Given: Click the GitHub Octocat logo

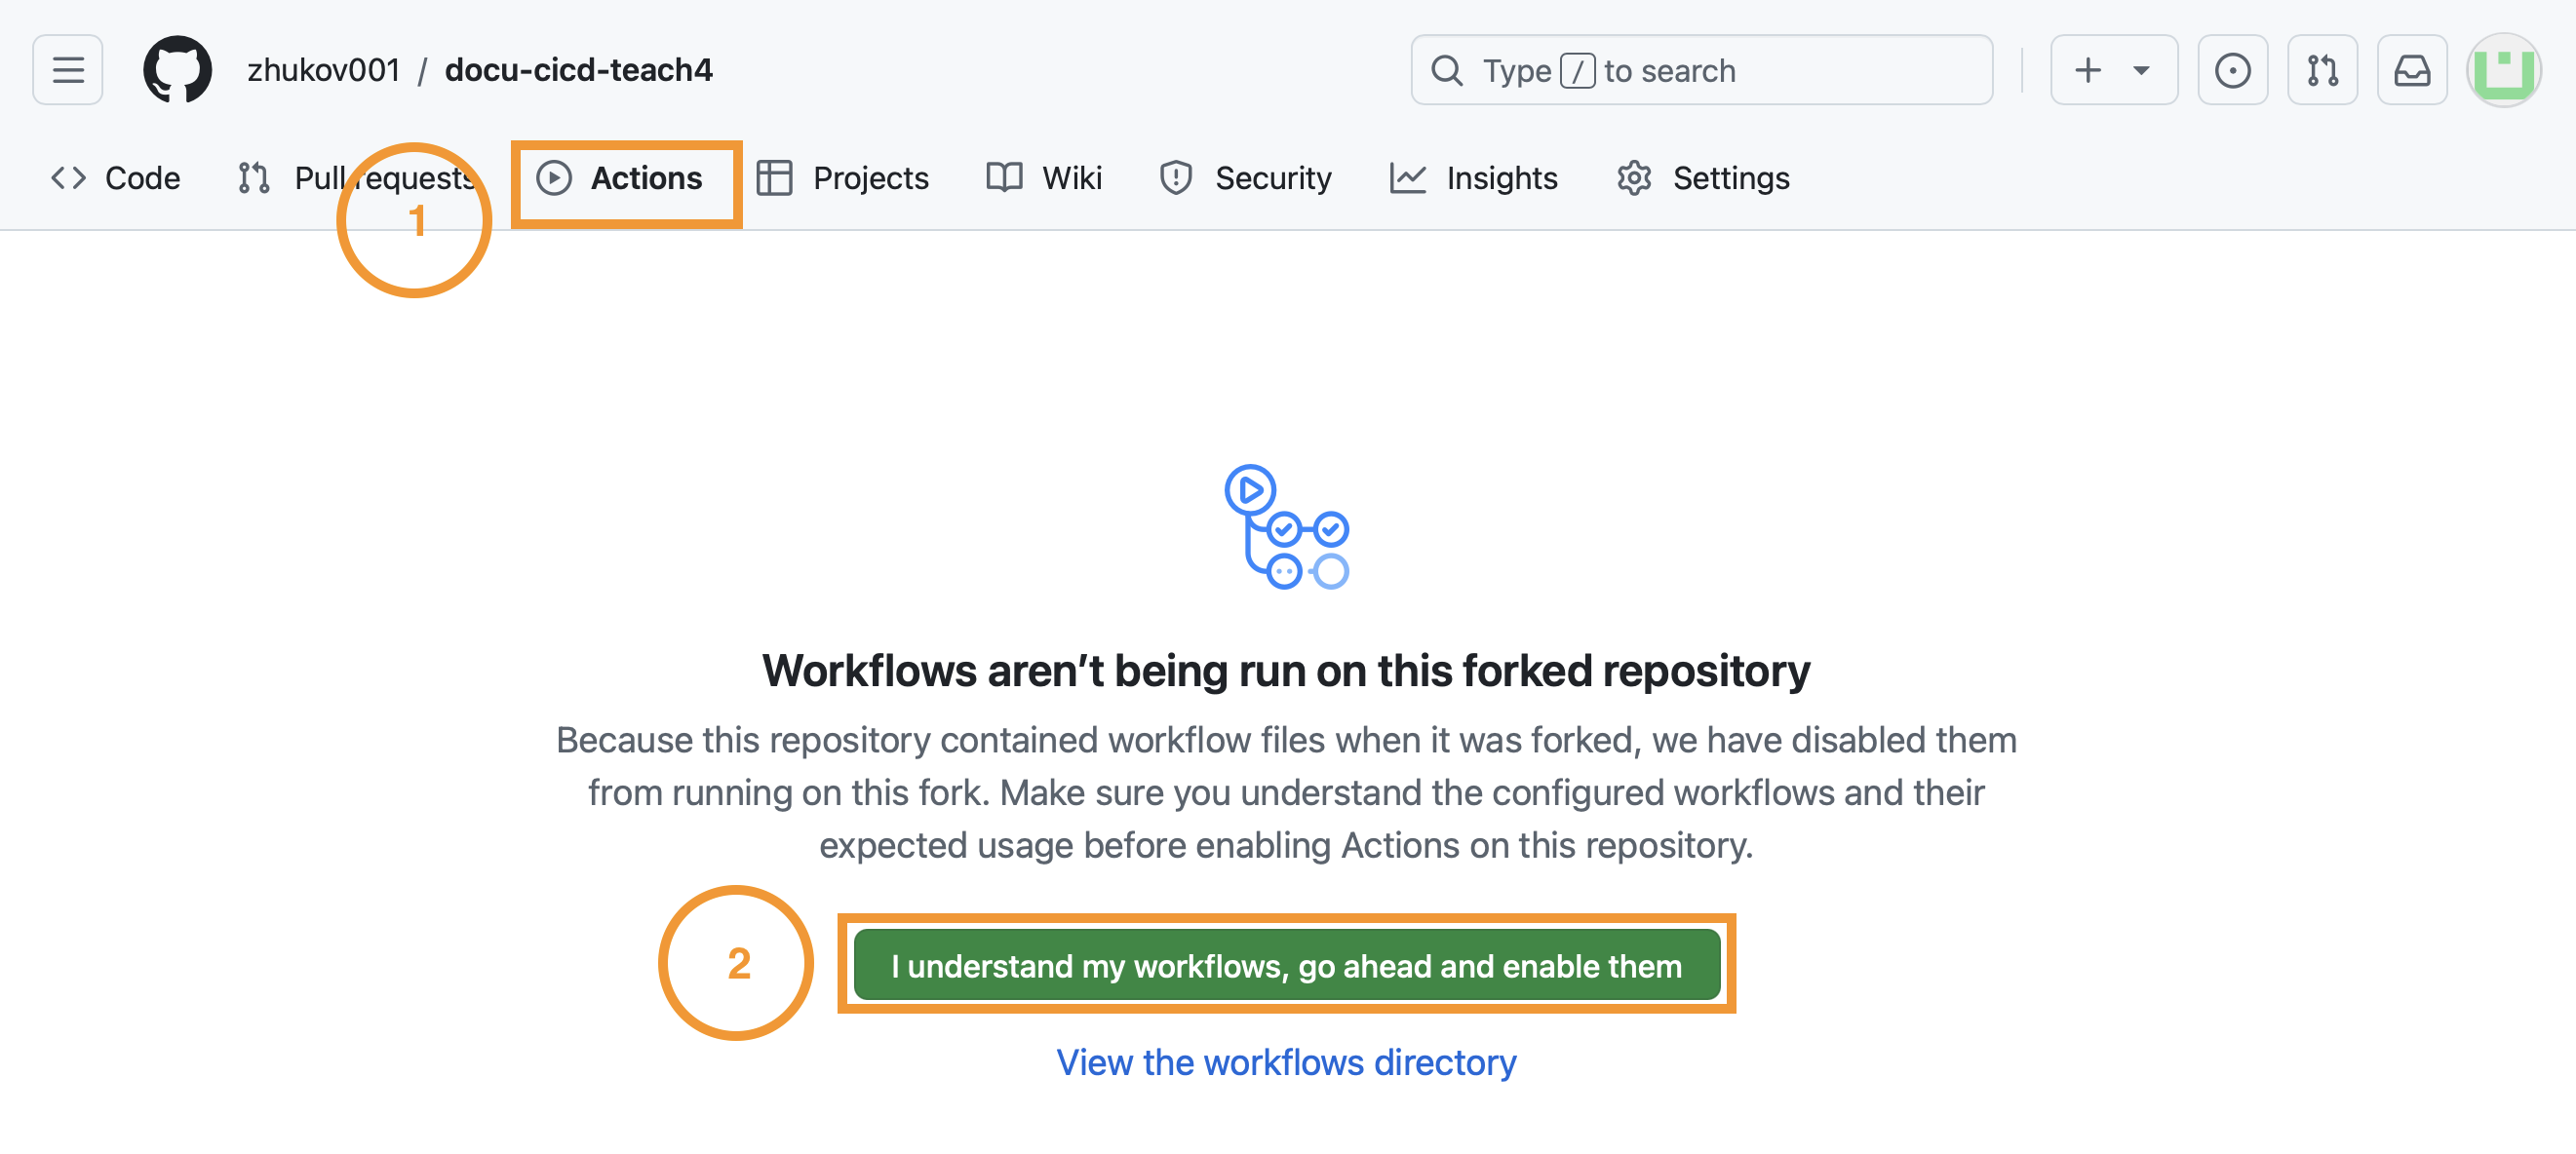Looking at the screenshot, I should [x=177, y=70].
